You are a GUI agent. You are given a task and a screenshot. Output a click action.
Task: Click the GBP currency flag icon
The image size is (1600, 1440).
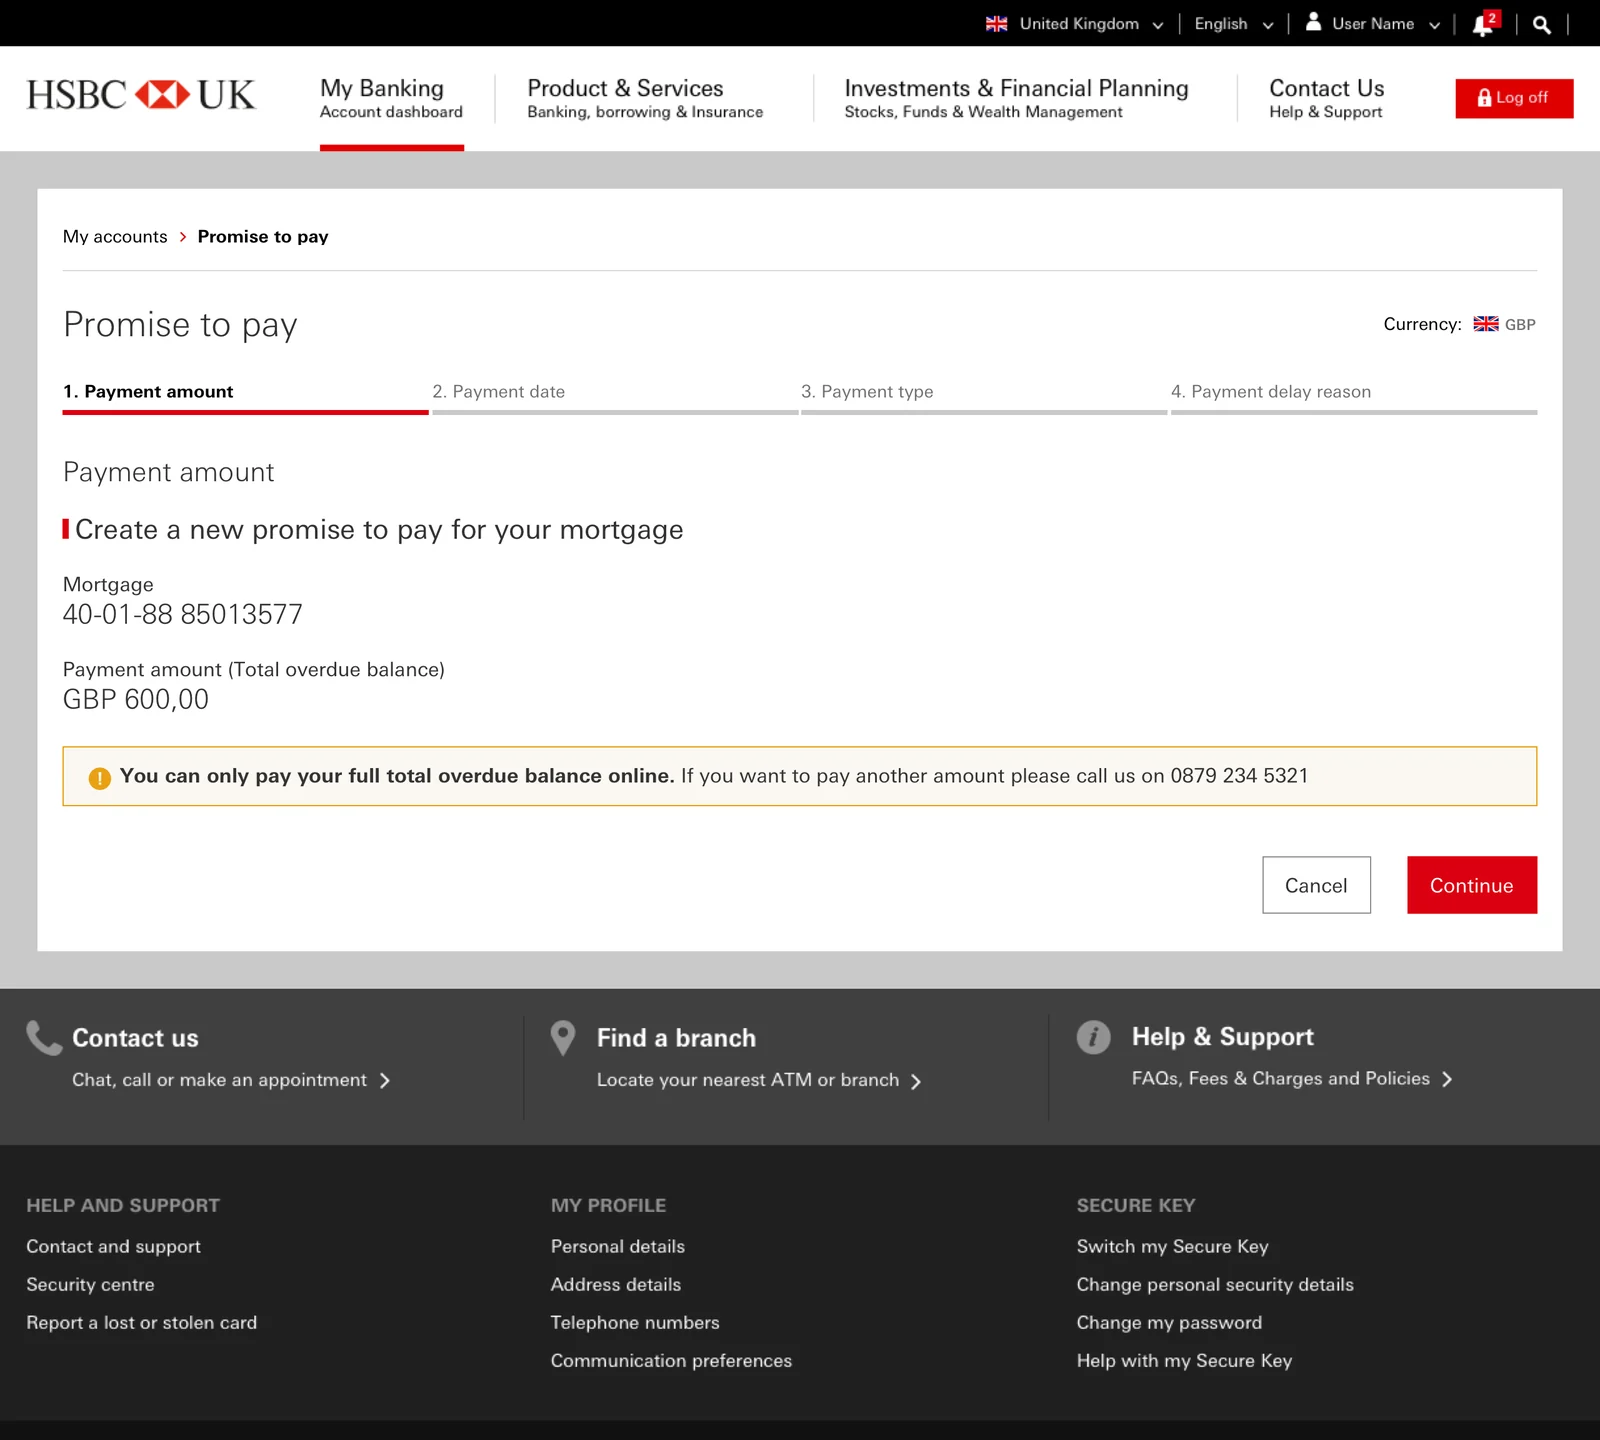tap(1486, 324)
